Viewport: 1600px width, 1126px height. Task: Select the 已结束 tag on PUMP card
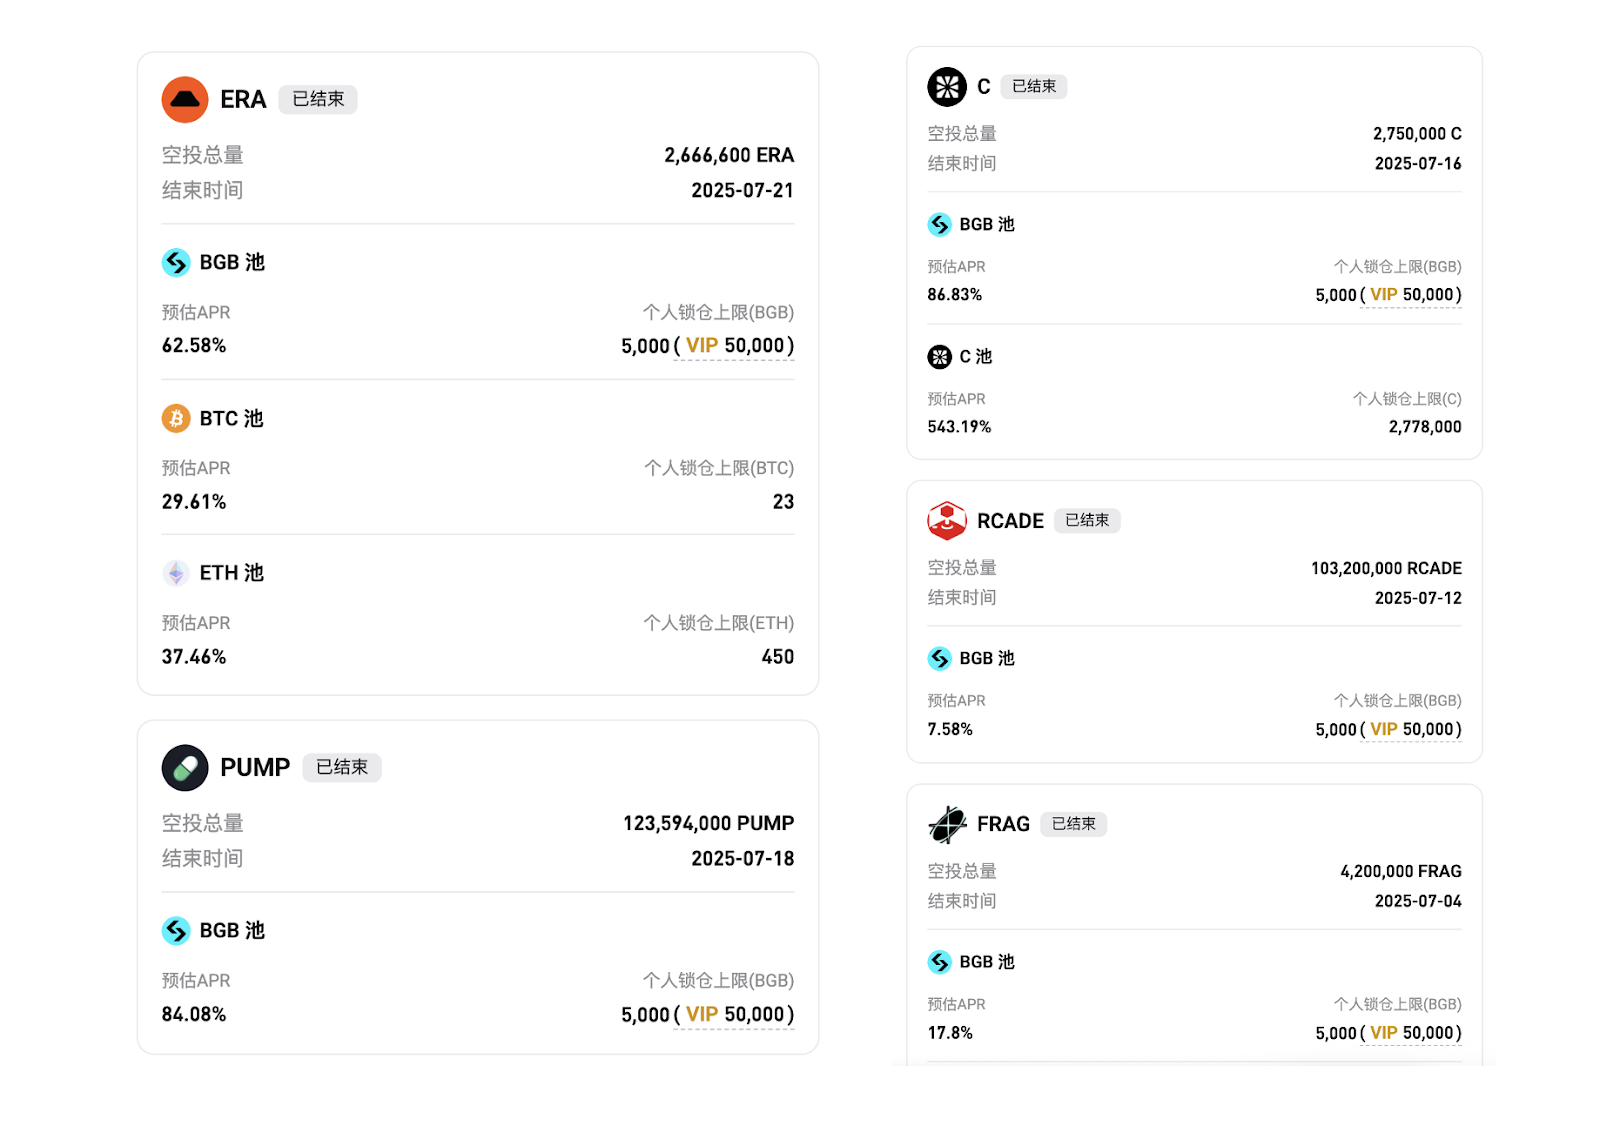pyautogui.click(x=341, y=767)
